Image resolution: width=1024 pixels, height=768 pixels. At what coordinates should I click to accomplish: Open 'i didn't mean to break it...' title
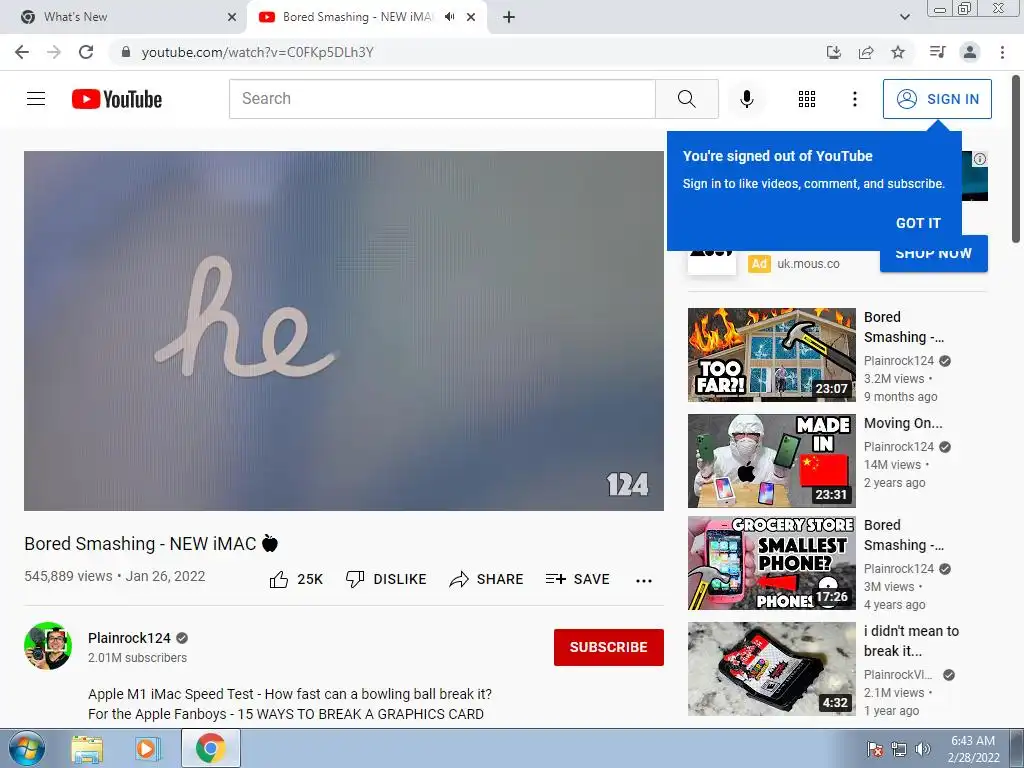(x=911, y=641)
